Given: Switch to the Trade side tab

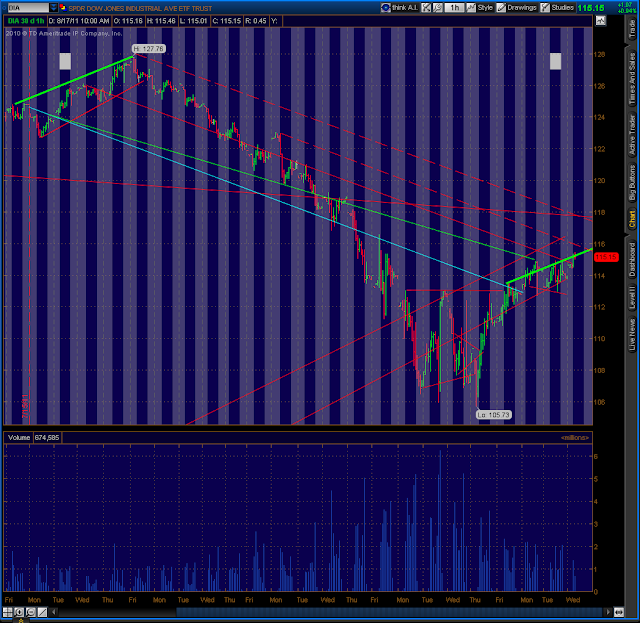Looking at the screenshot, I should click(632, 29).
